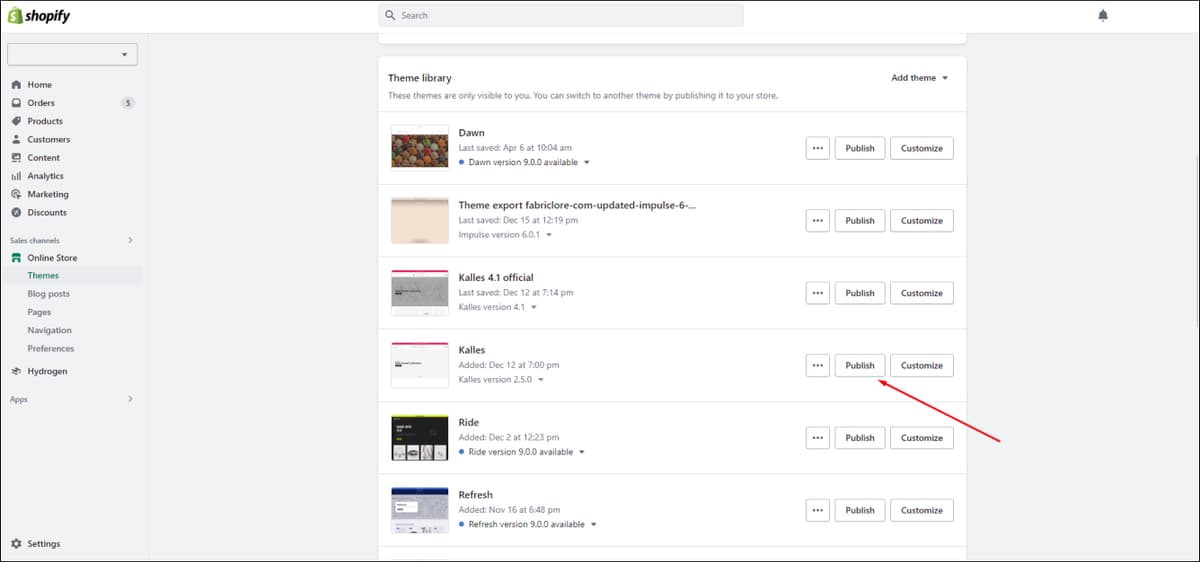The image size is (1200, 562).
Task: Open more actions for Dawn theme
Action: (818, 148)
